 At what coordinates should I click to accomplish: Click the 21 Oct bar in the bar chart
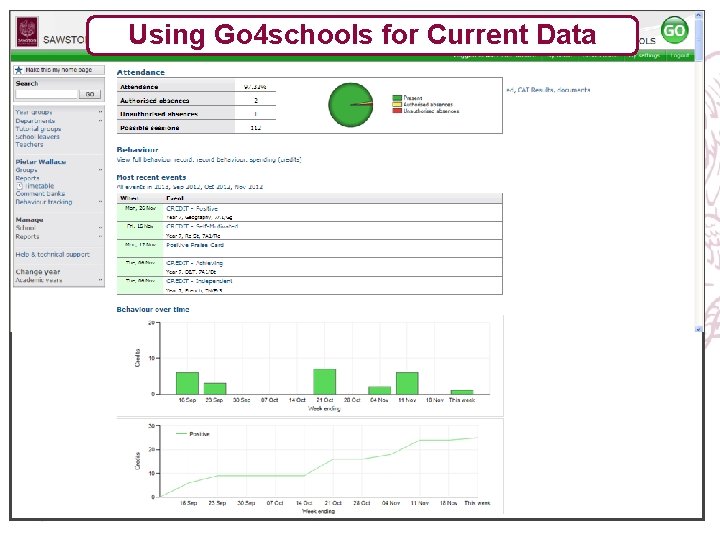(325, 381)
